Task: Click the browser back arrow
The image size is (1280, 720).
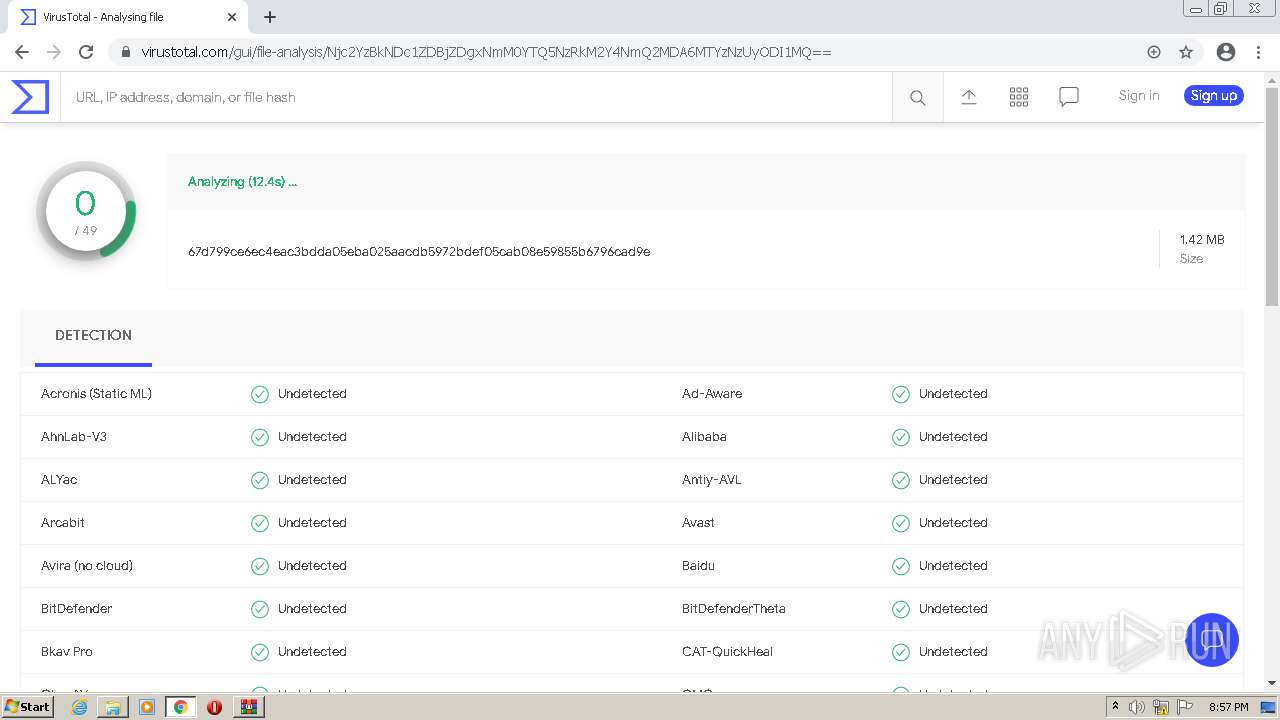Action: [x=22, y=52]
